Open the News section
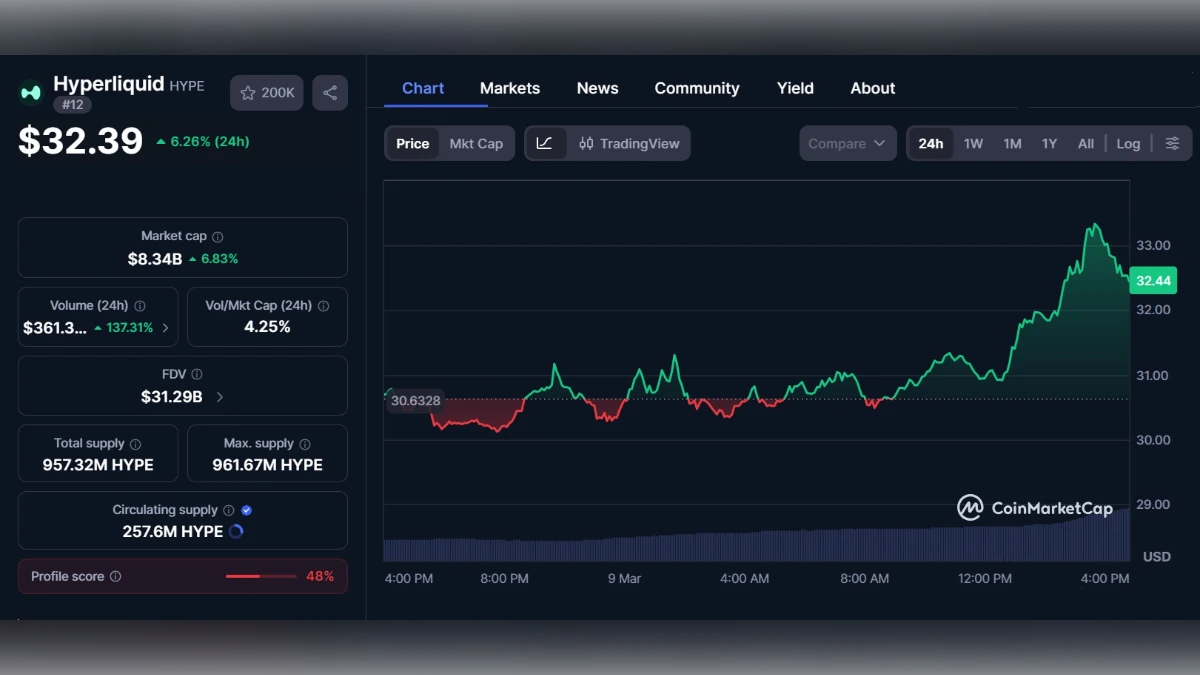The image size is (1200, 675). [x=597, y=88]
